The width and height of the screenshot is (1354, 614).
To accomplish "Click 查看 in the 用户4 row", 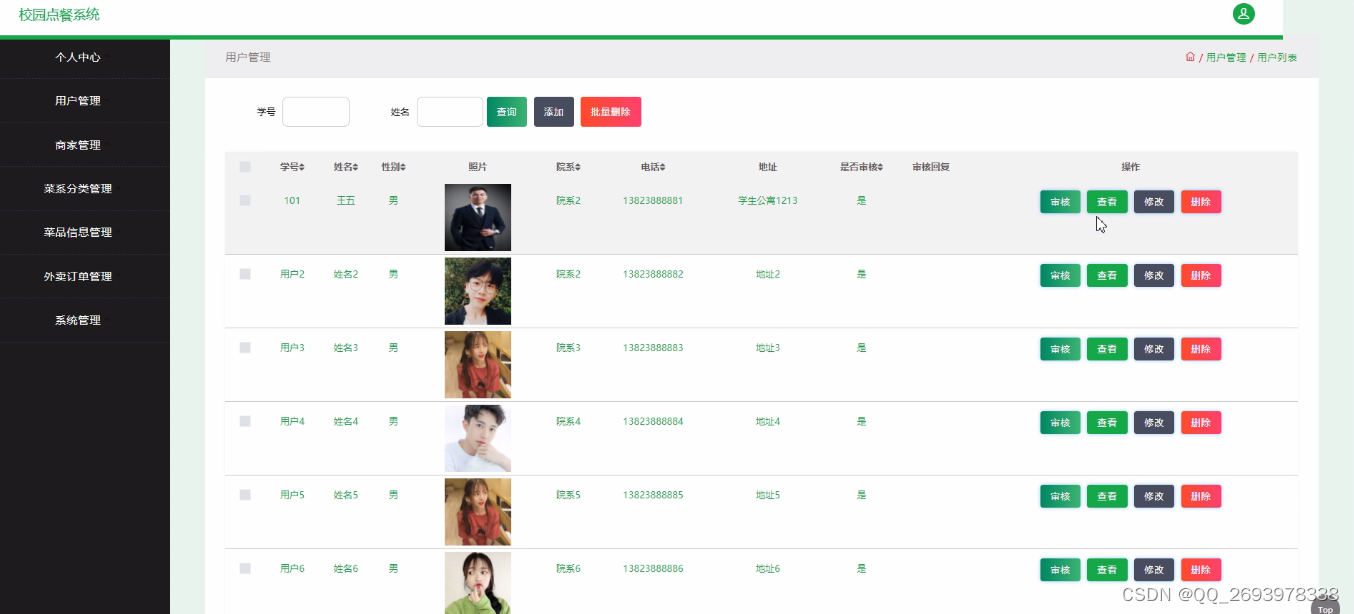I will click(x=1107, y=422).
